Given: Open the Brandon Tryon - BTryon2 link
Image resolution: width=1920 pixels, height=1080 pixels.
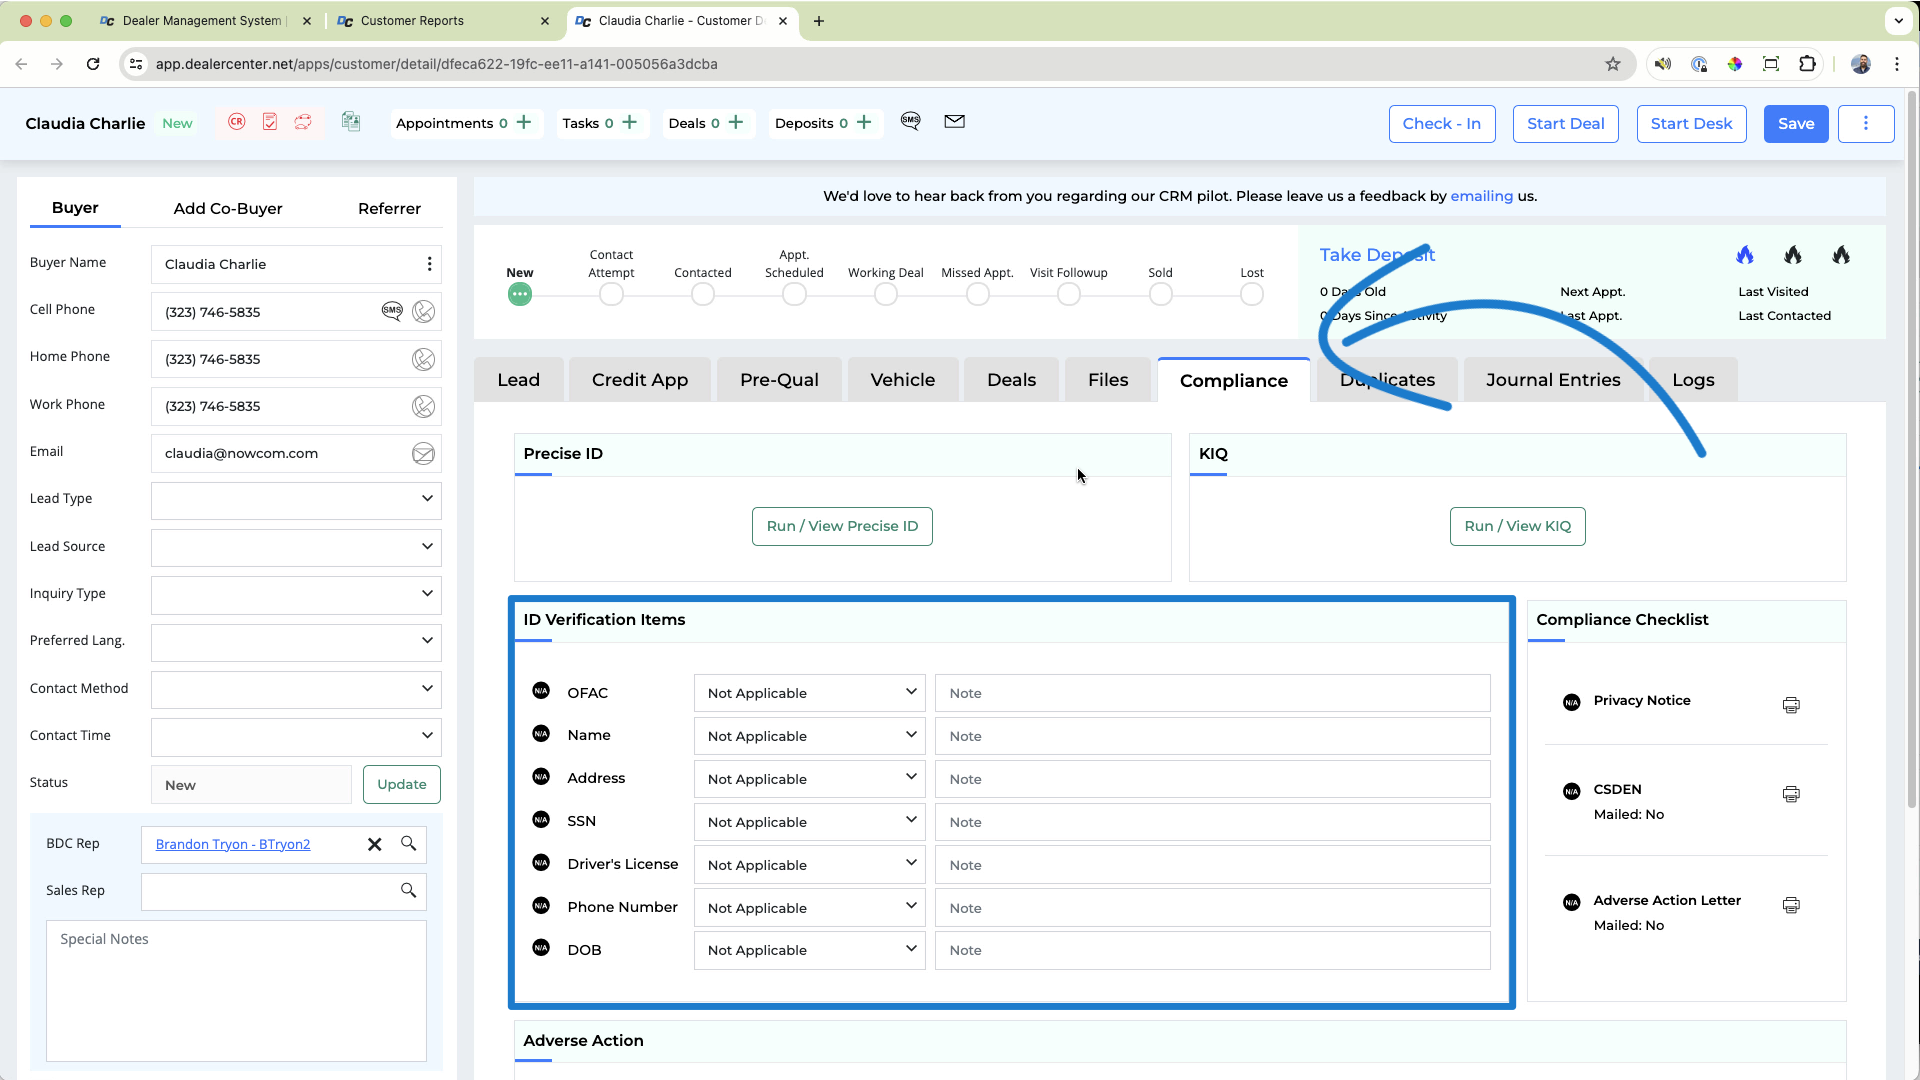Looking at the screenshot, I should [x=233, y=844].
